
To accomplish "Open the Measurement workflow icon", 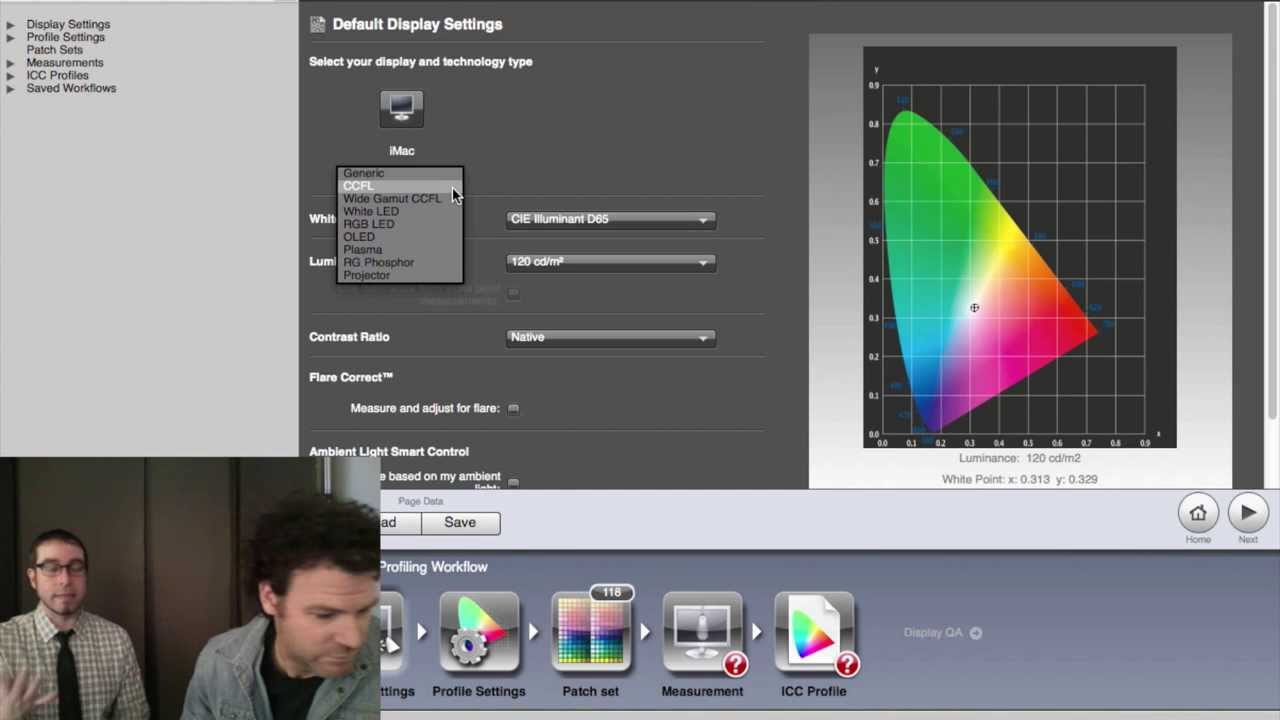I will point(702,632).
